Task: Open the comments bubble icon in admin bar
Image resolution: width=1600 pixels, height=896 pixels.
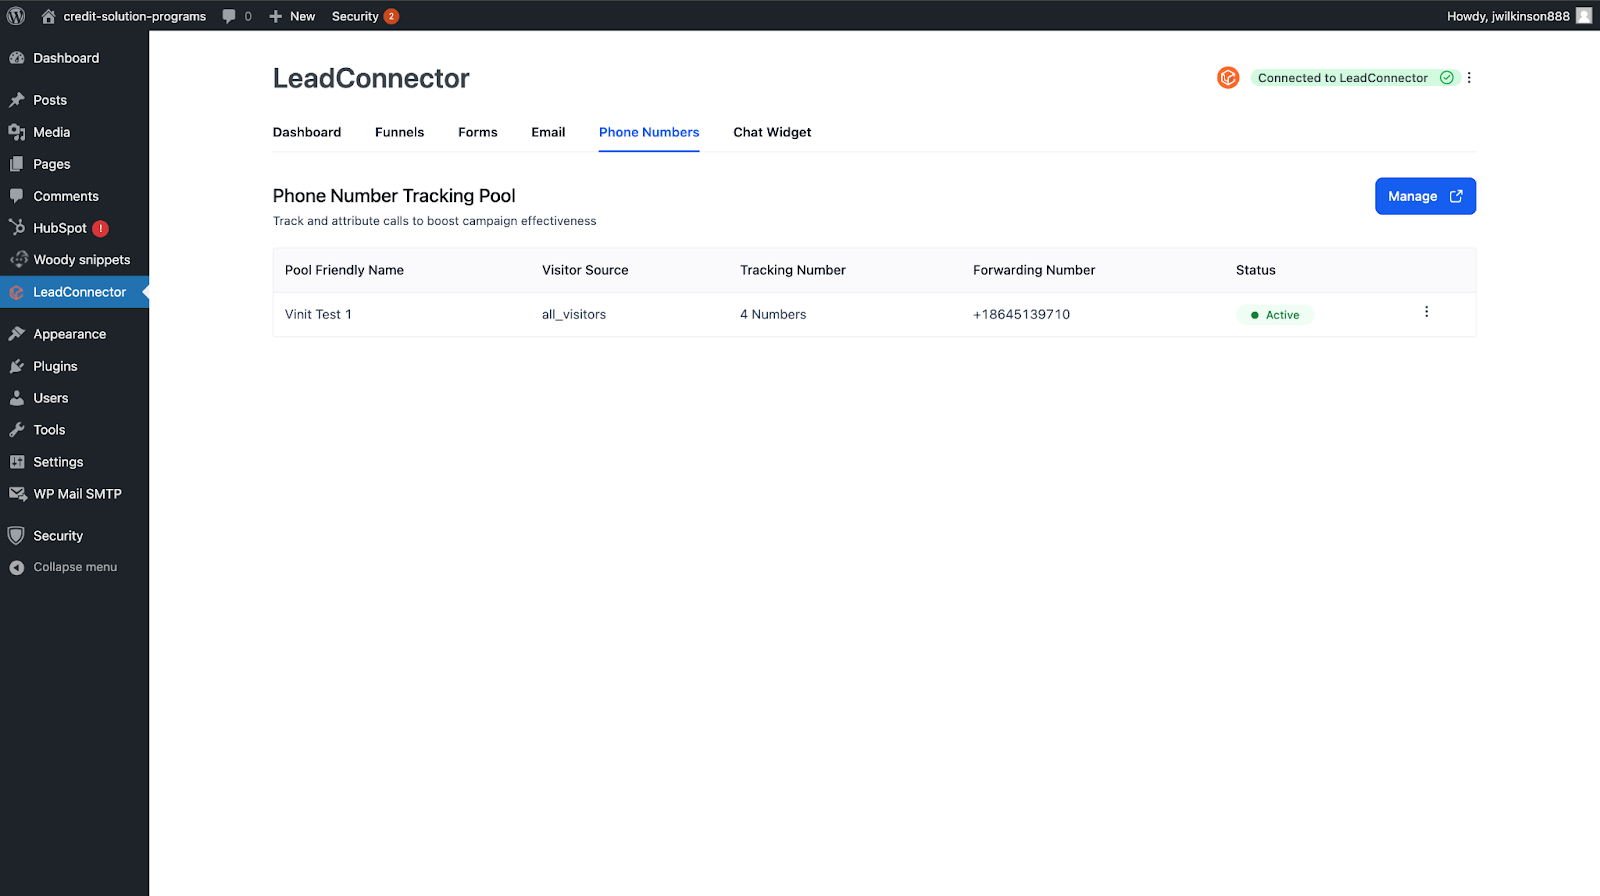Action: coord(229,16)
